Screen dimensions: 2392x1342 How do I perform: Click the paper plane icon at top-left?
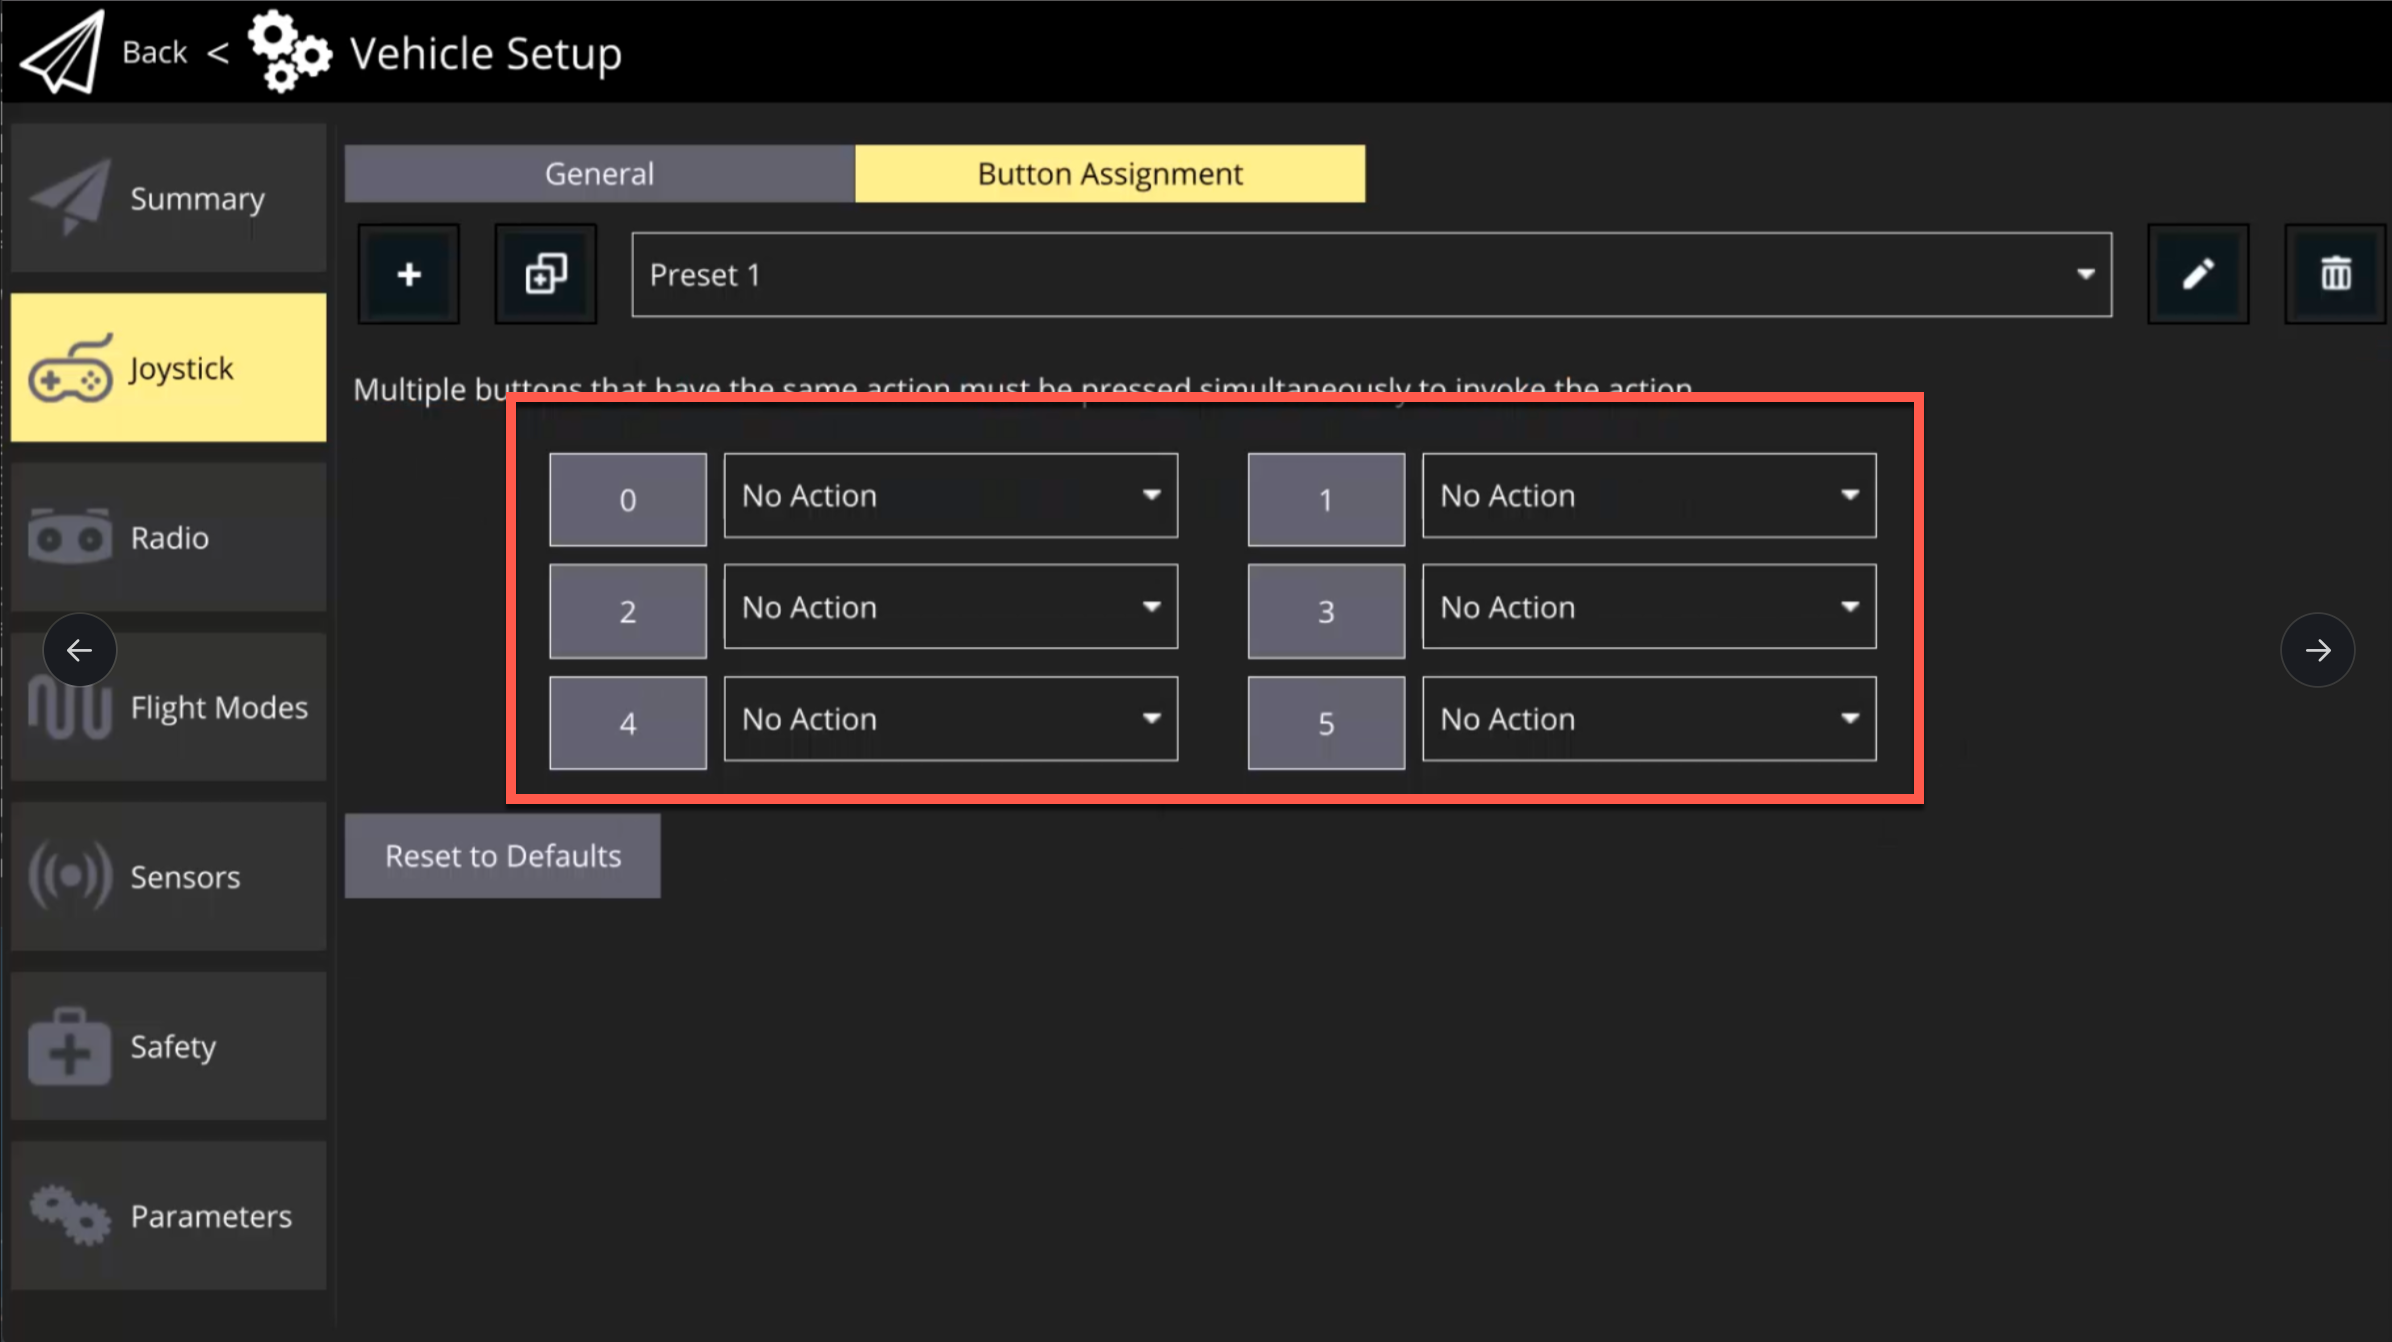[62, 52]
